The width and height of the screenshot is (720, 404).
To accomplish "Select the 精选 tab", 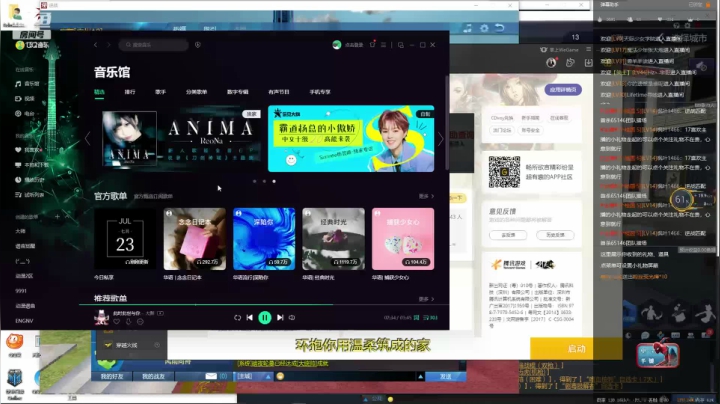I will tap(99, 92).
